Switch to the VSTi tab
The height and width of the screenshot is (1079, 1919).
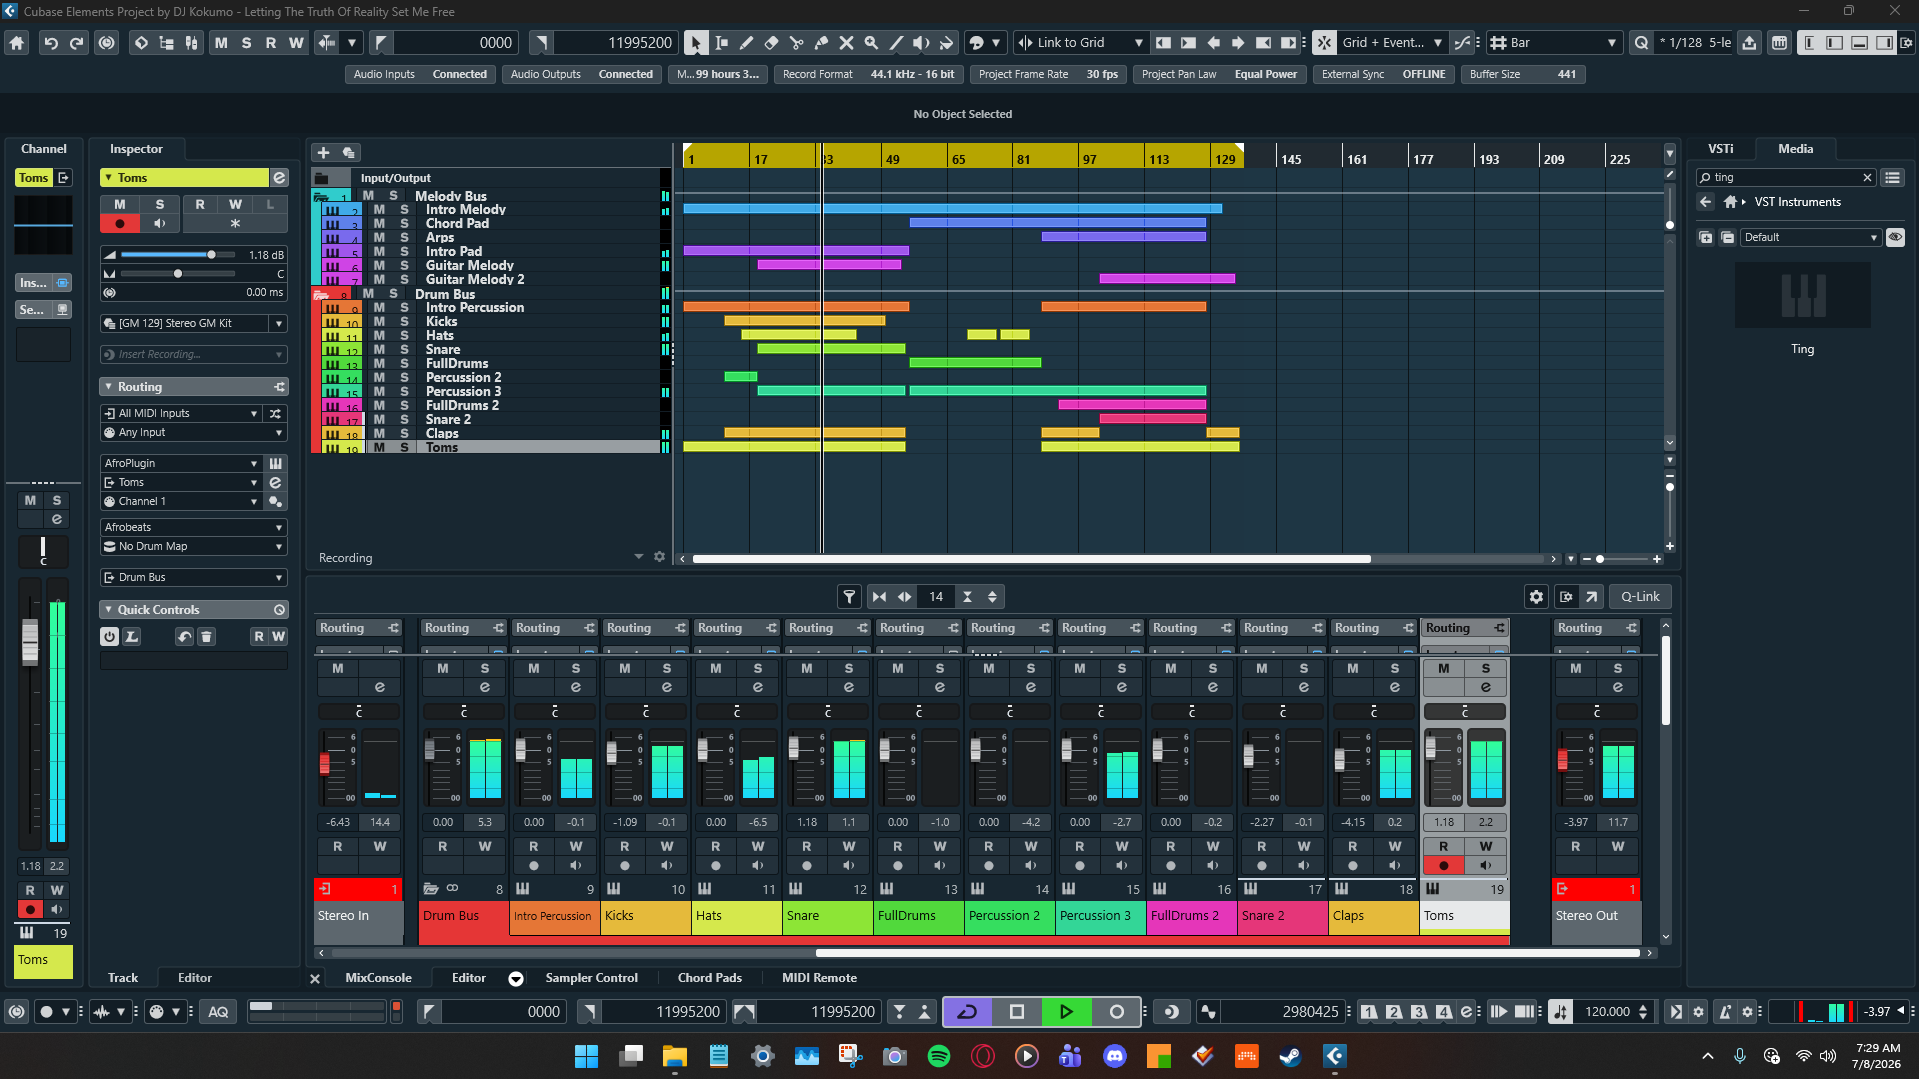(x=1720, y=148)
